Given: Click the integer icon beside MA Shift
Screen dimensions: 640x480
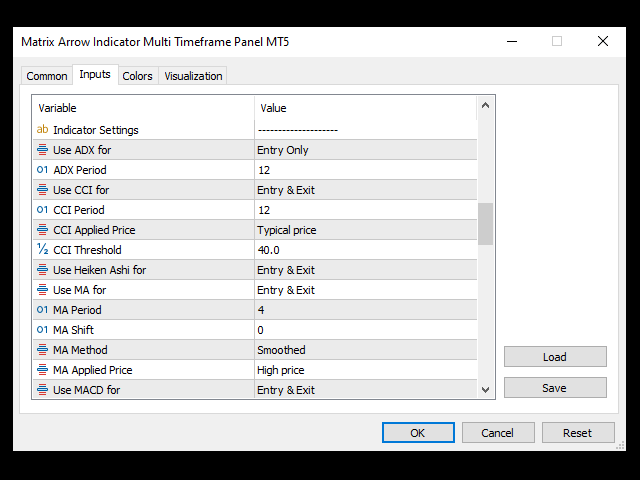Looking at the screenshot, I should [x=42, y=330].
